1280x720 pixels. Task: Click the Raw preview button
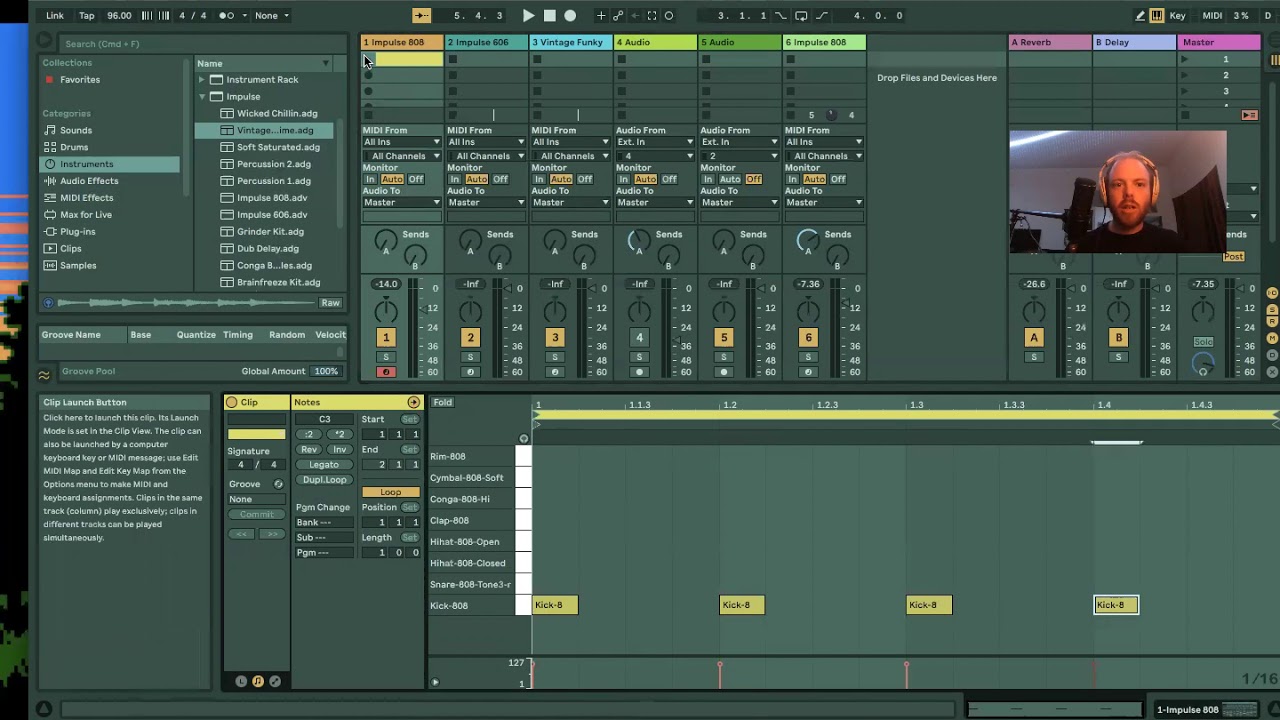pyautogui.click(x=330, y=303)
